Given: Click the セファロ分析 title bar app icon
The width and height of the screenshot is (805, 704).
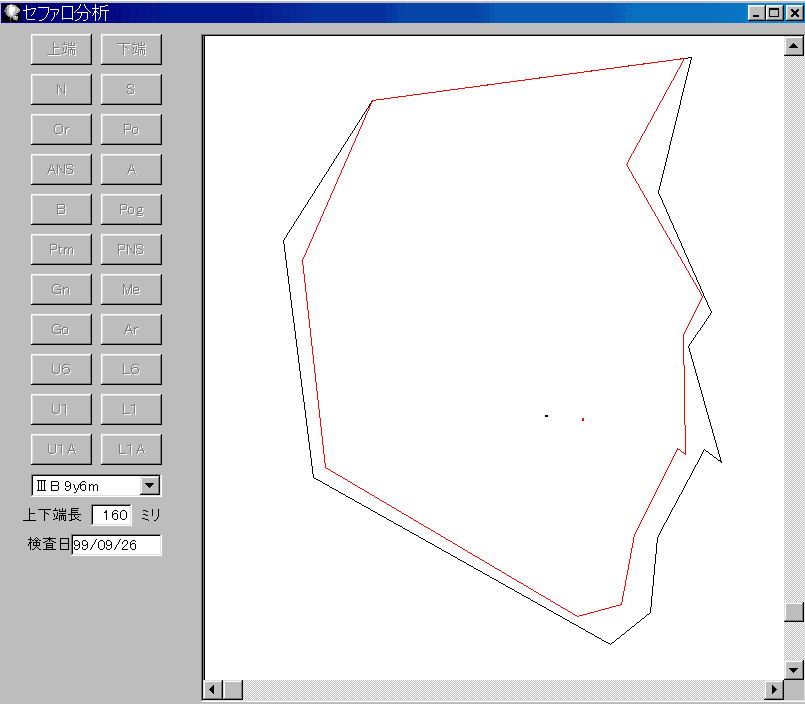Looking at the screenshot, I should point(11,12).
